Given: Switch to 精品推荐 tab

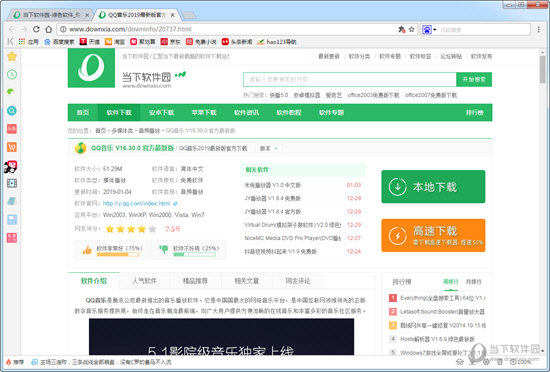Looking at the screenshot, I should pos(195,281).
